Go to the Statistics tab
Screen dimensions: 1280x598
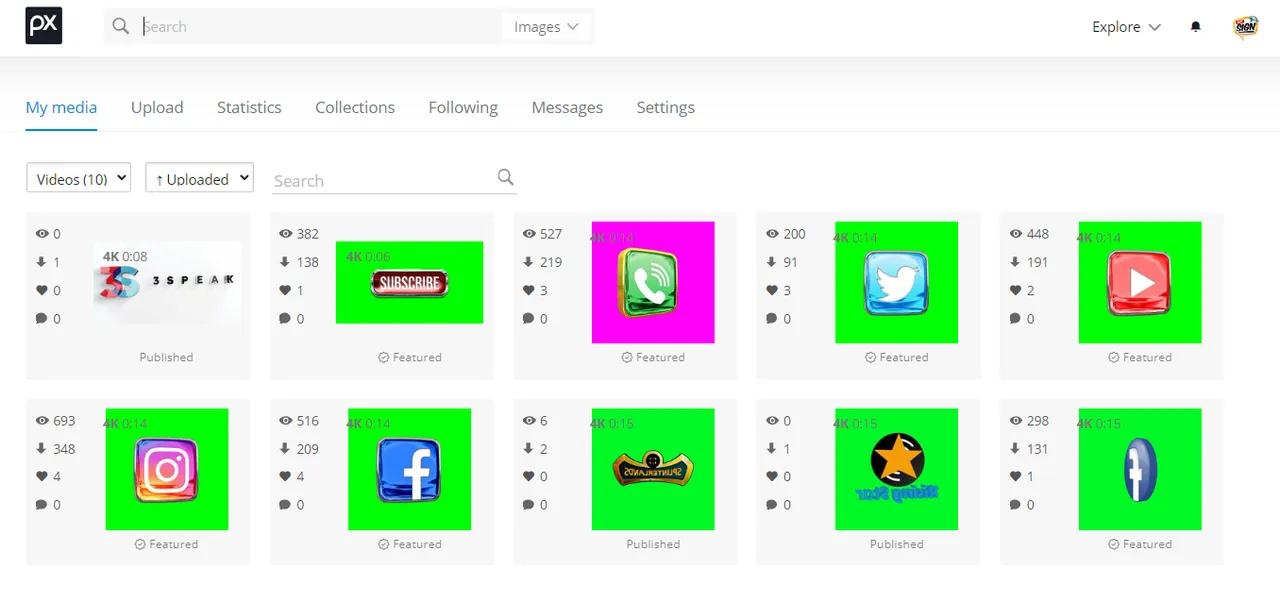249,107
